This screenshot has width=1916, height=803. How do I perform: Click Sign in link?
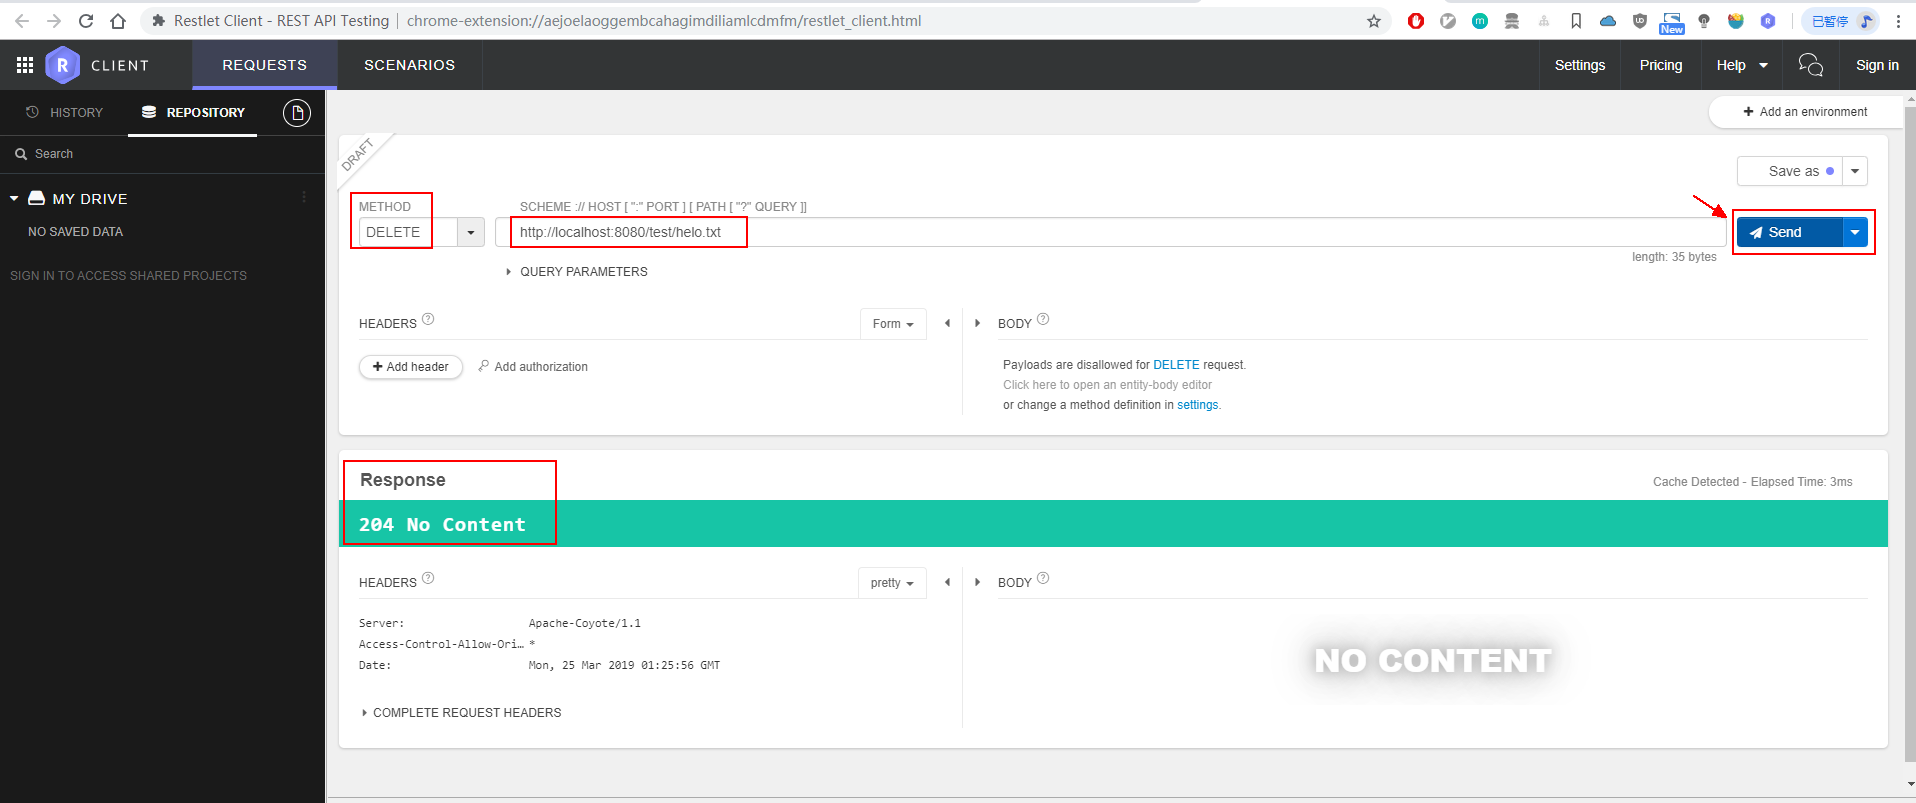point(1877,65)
